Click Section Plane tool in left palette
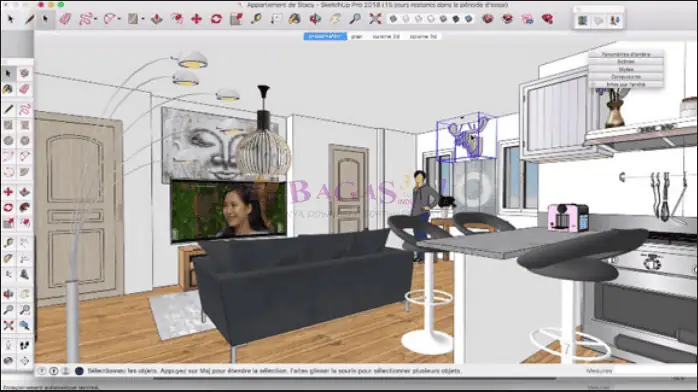Image resolution: width=698 pixels, height=392 pixels. (x=24, y=361)
